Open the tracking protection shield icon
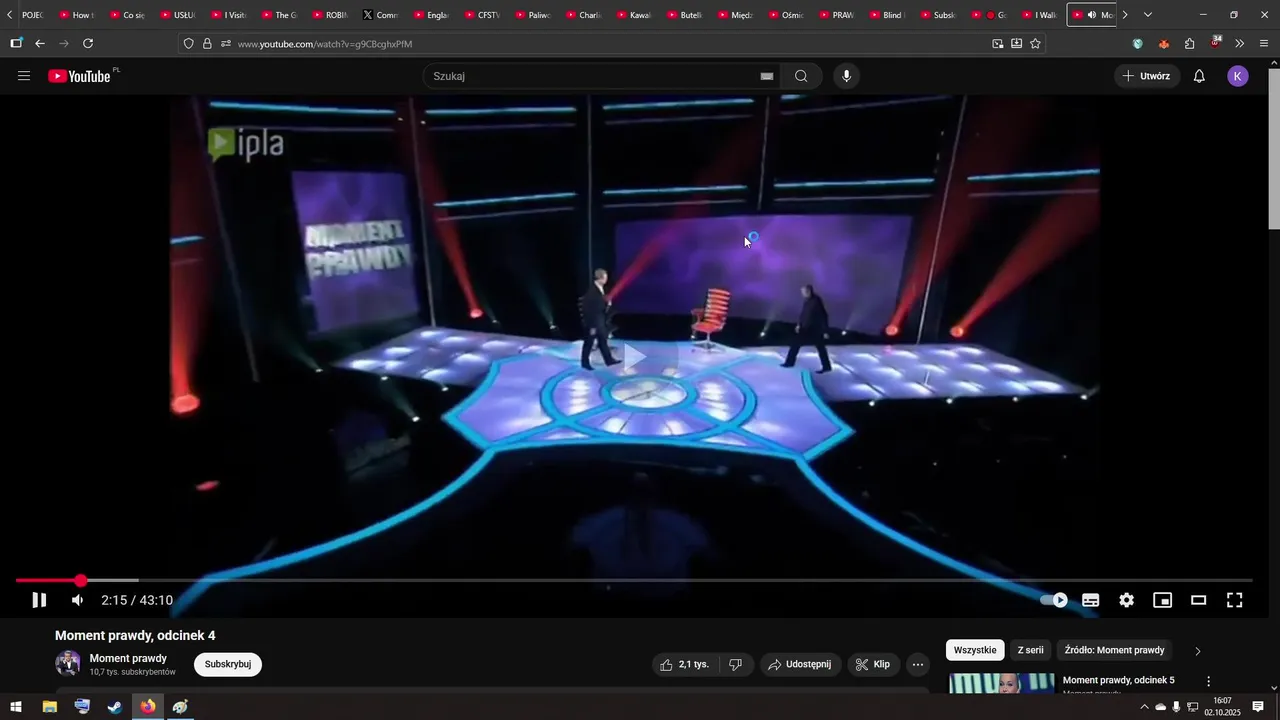 click(188, 43)
